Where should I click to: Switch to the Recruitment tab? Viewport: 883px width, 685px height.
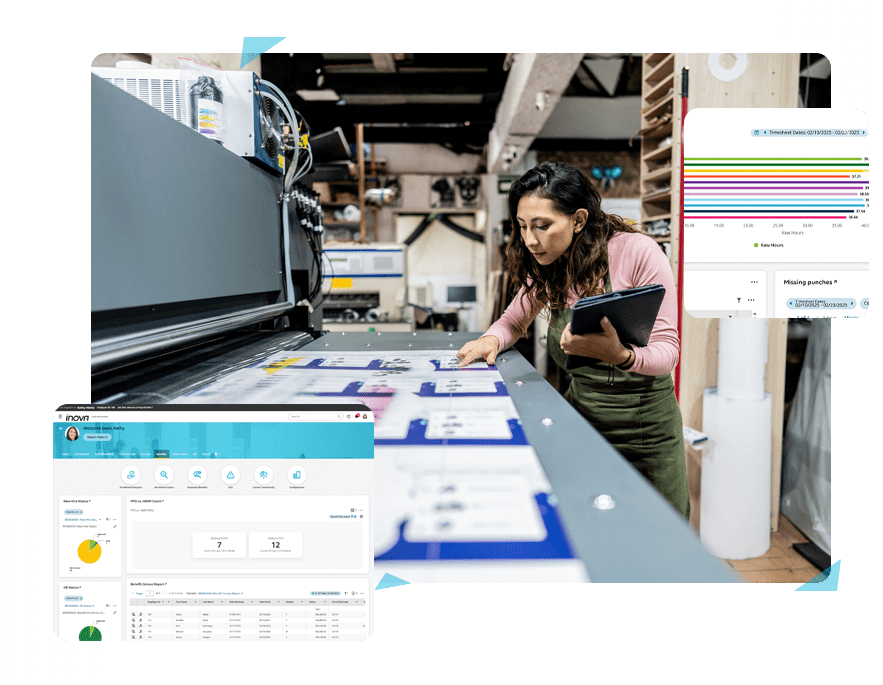[x=82, y=454]
